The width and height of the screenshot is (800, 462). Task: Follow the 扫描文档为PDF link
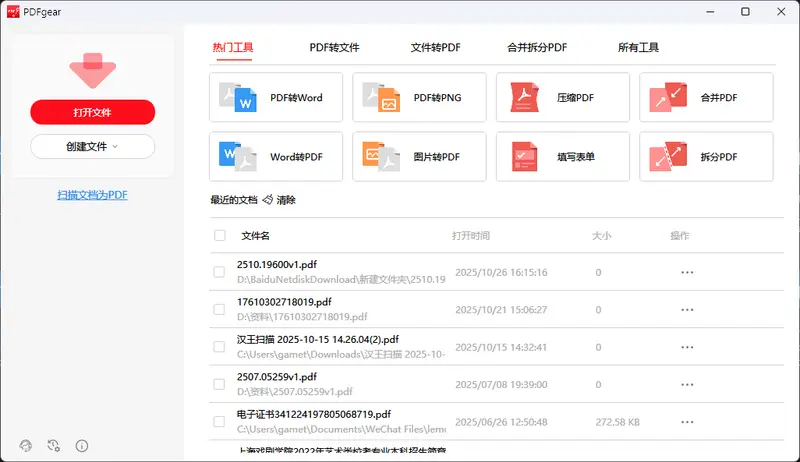tap(92, 195)
